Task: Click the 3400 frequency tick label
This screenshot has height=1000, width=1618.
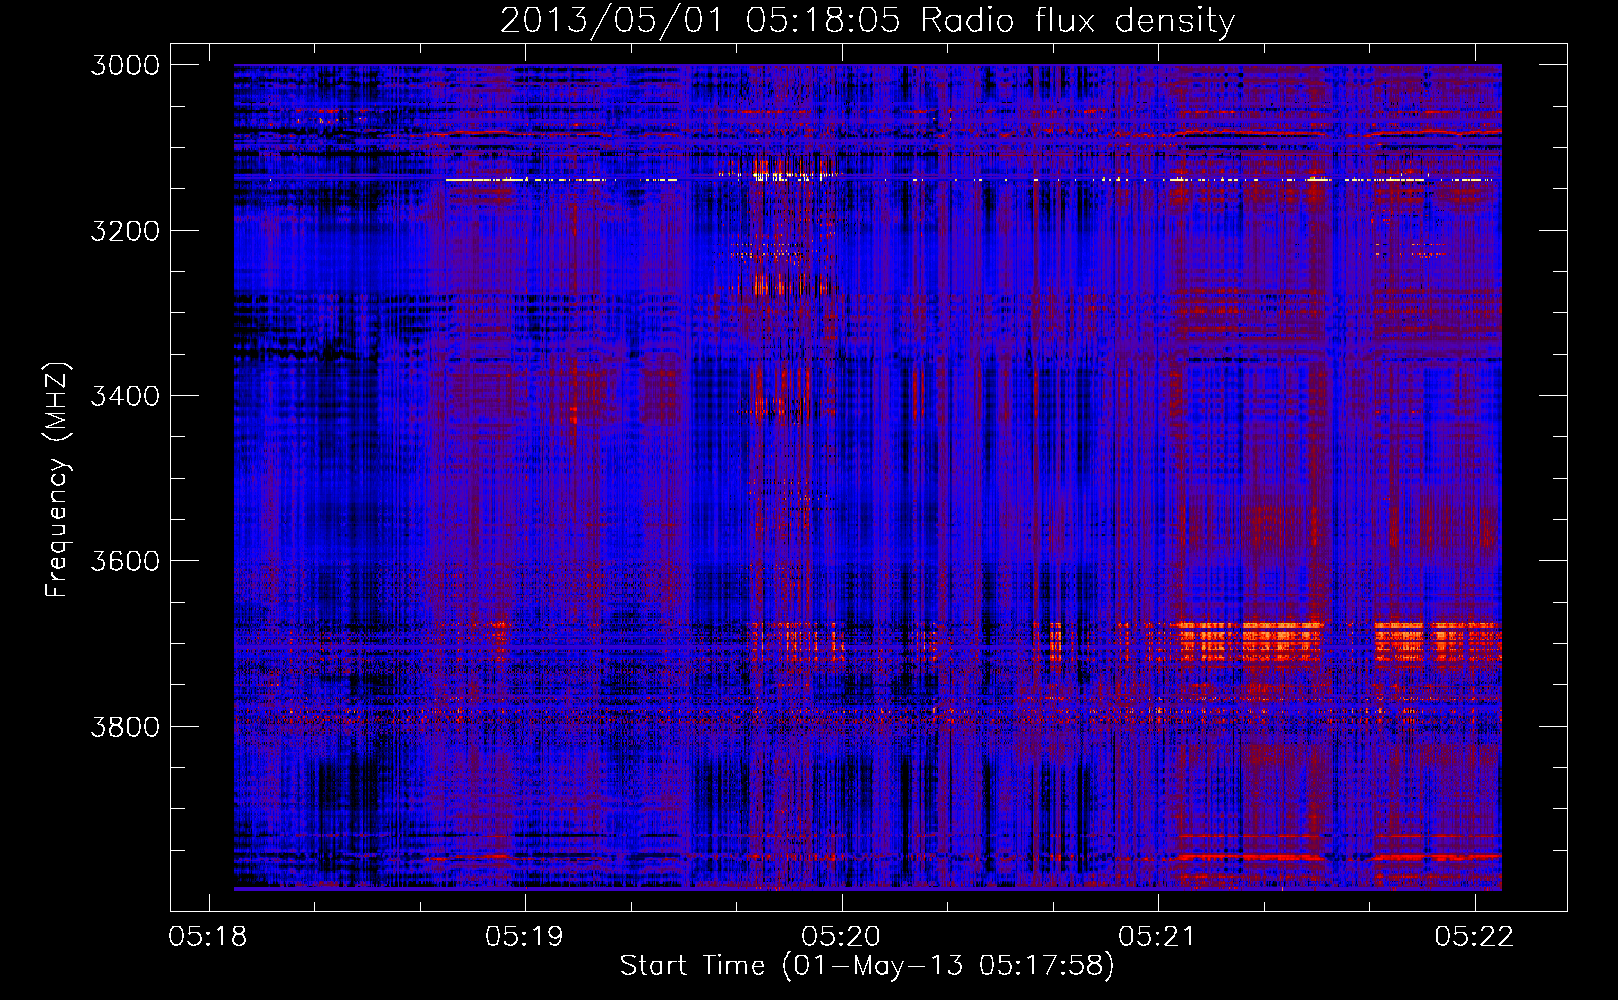Action: coord(125,396)
